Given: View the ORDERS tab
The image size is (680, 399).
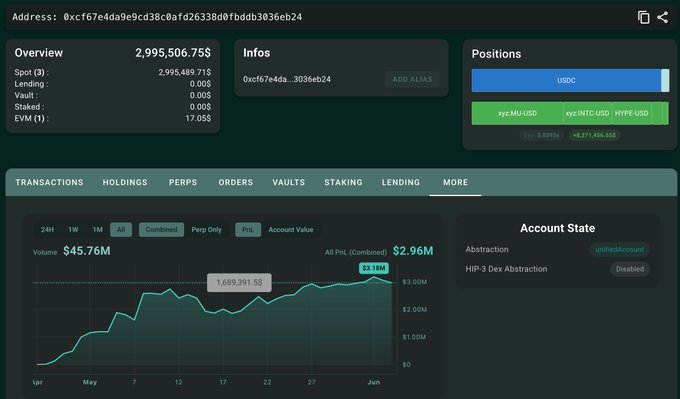Looking at the screenshot, I should pos(235,182).
